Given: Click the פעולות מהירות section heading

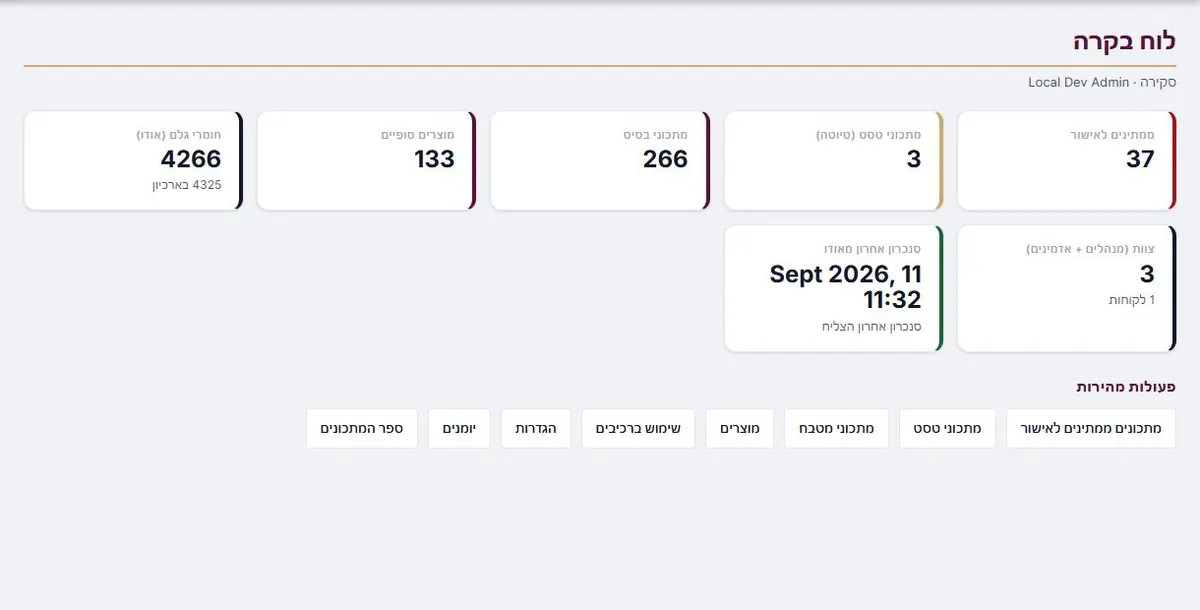Looking at the screenshot, I should click(1126, 386).
